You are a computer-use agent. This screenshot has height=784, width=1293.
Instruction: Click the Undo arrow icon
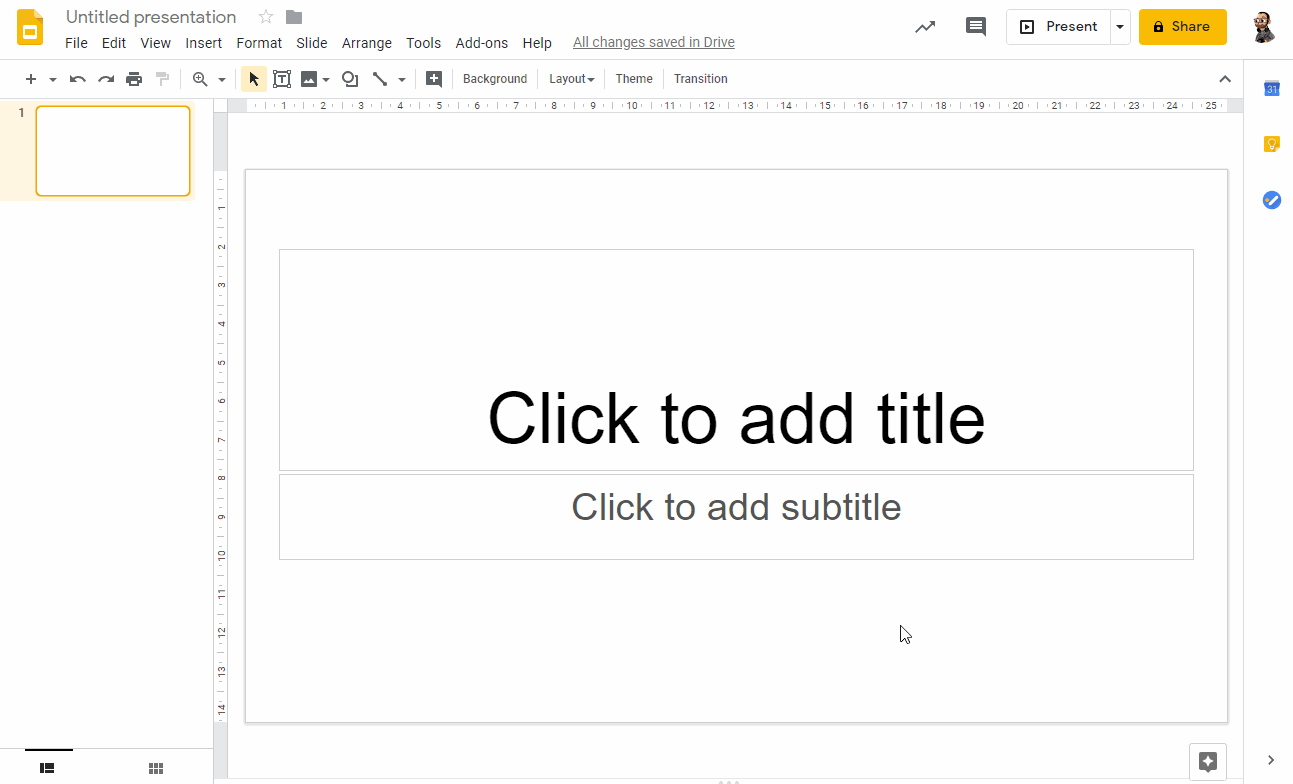tap(77, 79)
